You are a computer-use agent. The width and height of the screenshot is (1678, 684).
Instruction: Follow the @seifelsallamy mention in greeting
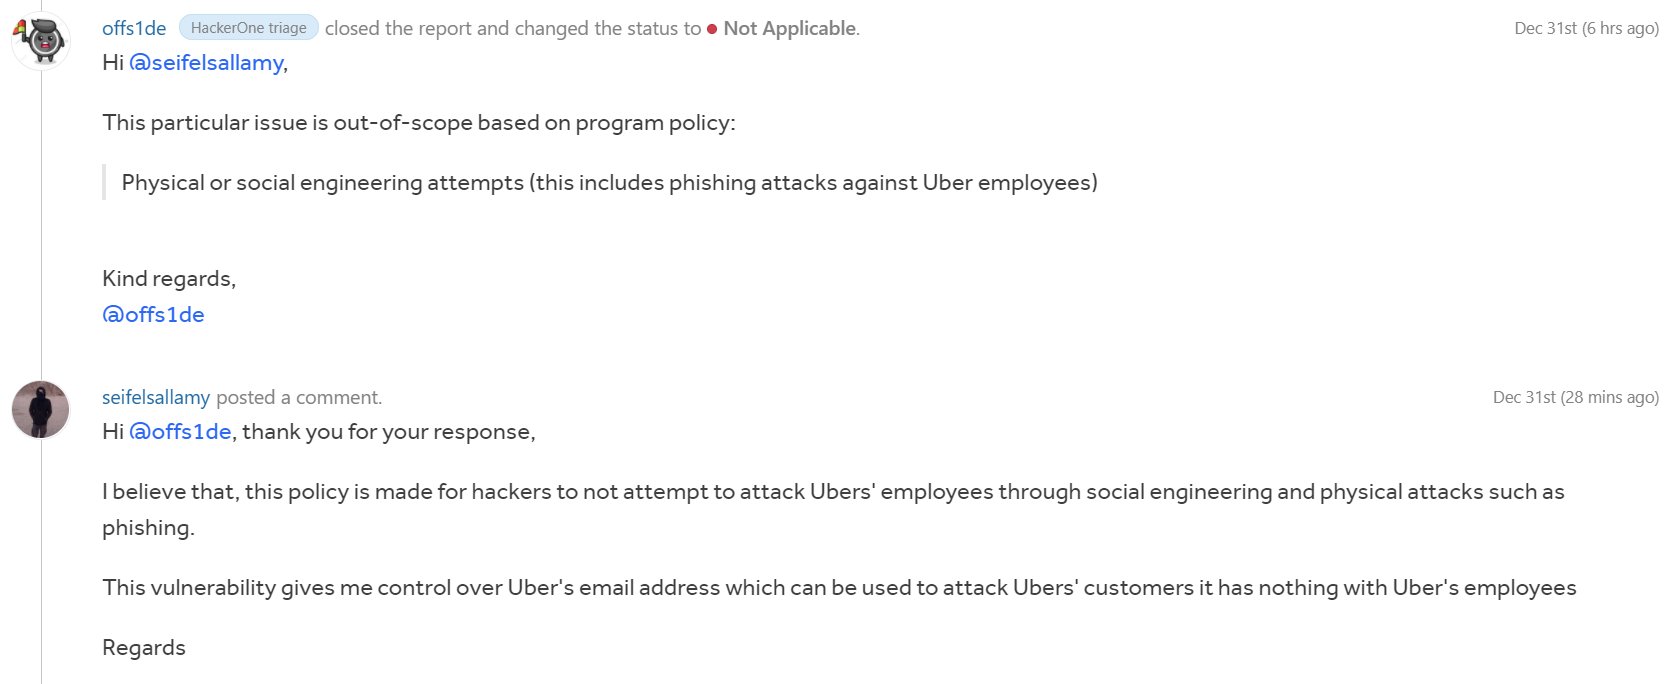(x=207, y=63)
